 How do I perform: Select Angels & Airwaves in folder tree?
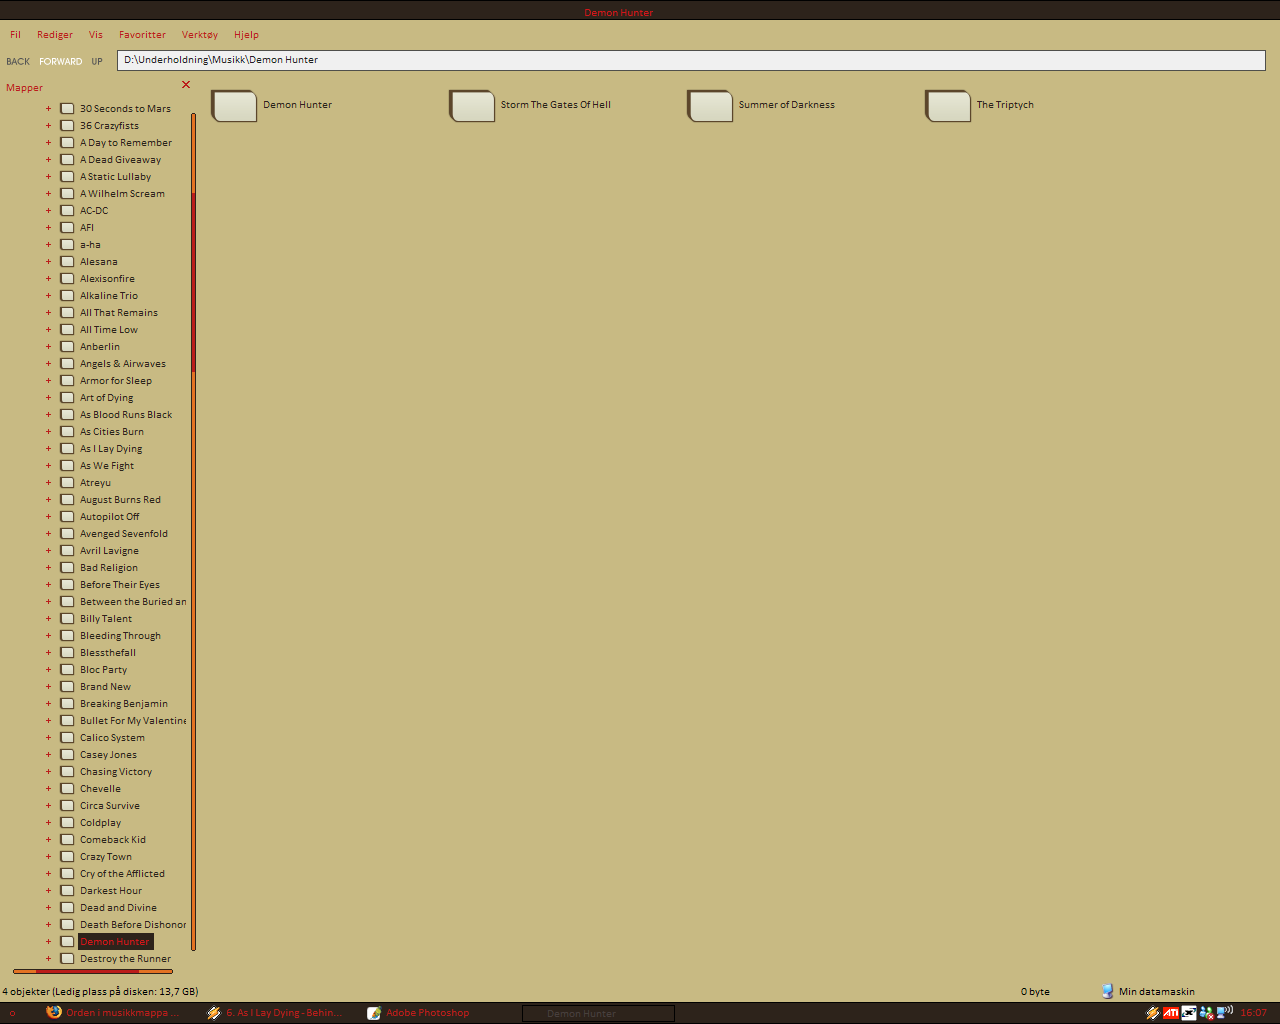point(123,363)
